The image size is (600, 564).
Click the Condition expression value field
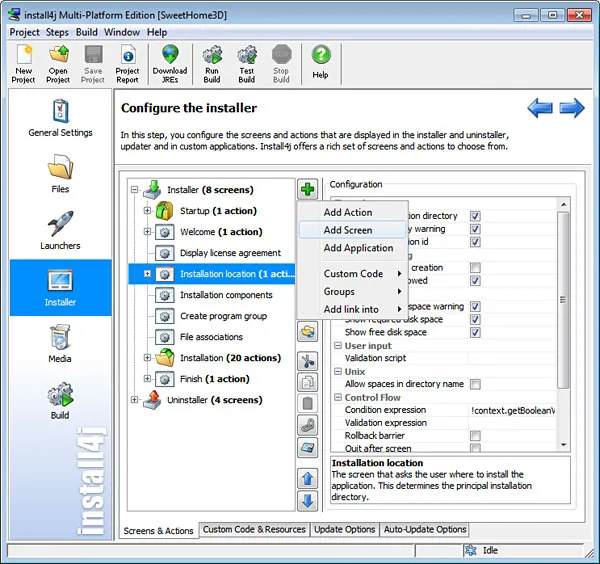point(512,410)
